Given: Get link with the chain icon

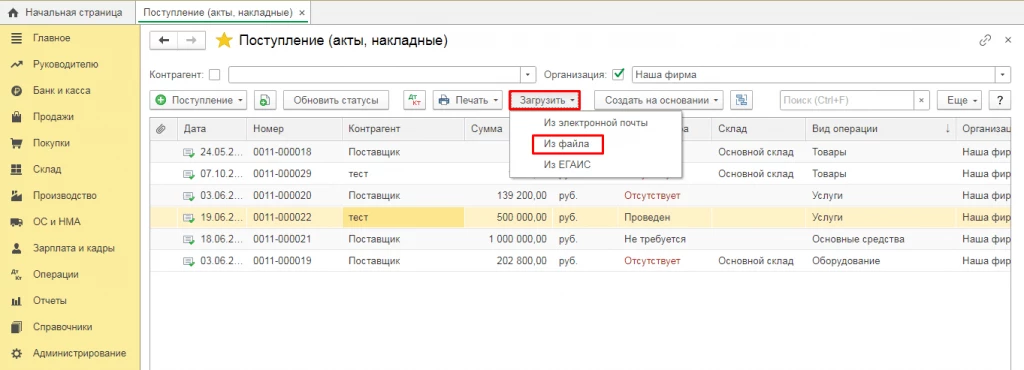Looking at the screenshot, I should pyautogui.click(x=985, y=40).
